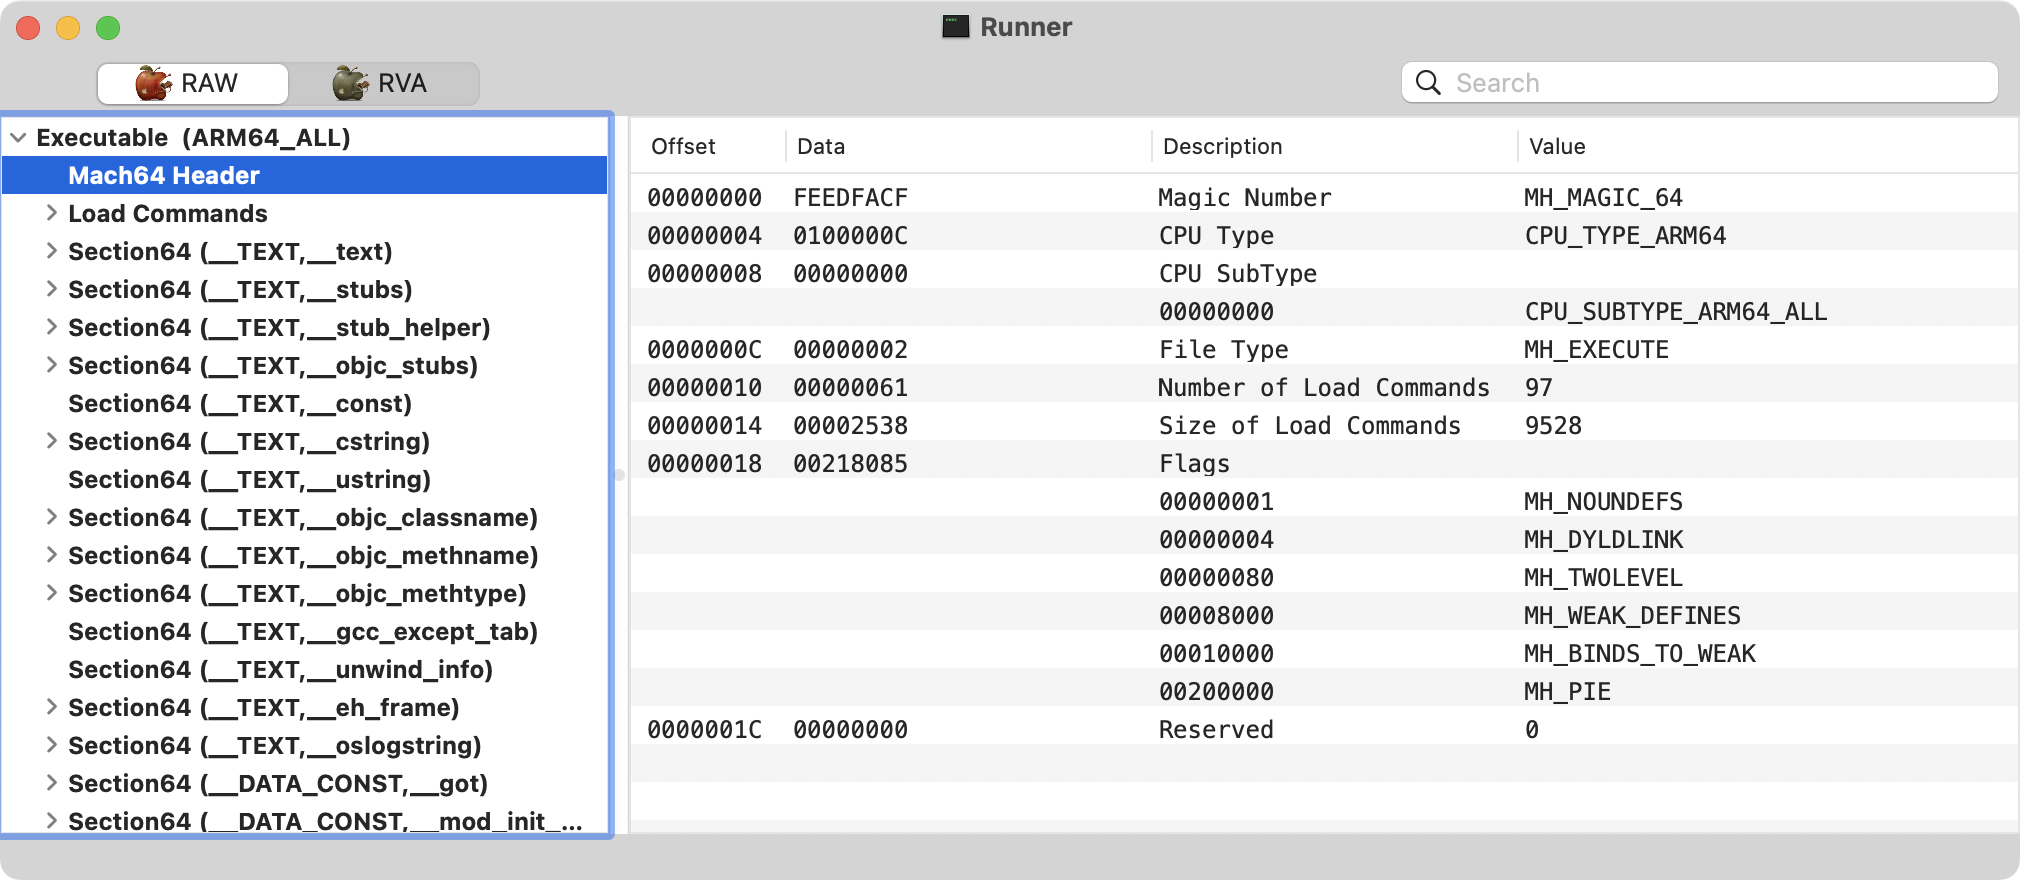
Task: Expand the Load Commands node
Action: [x=51, y=213]
